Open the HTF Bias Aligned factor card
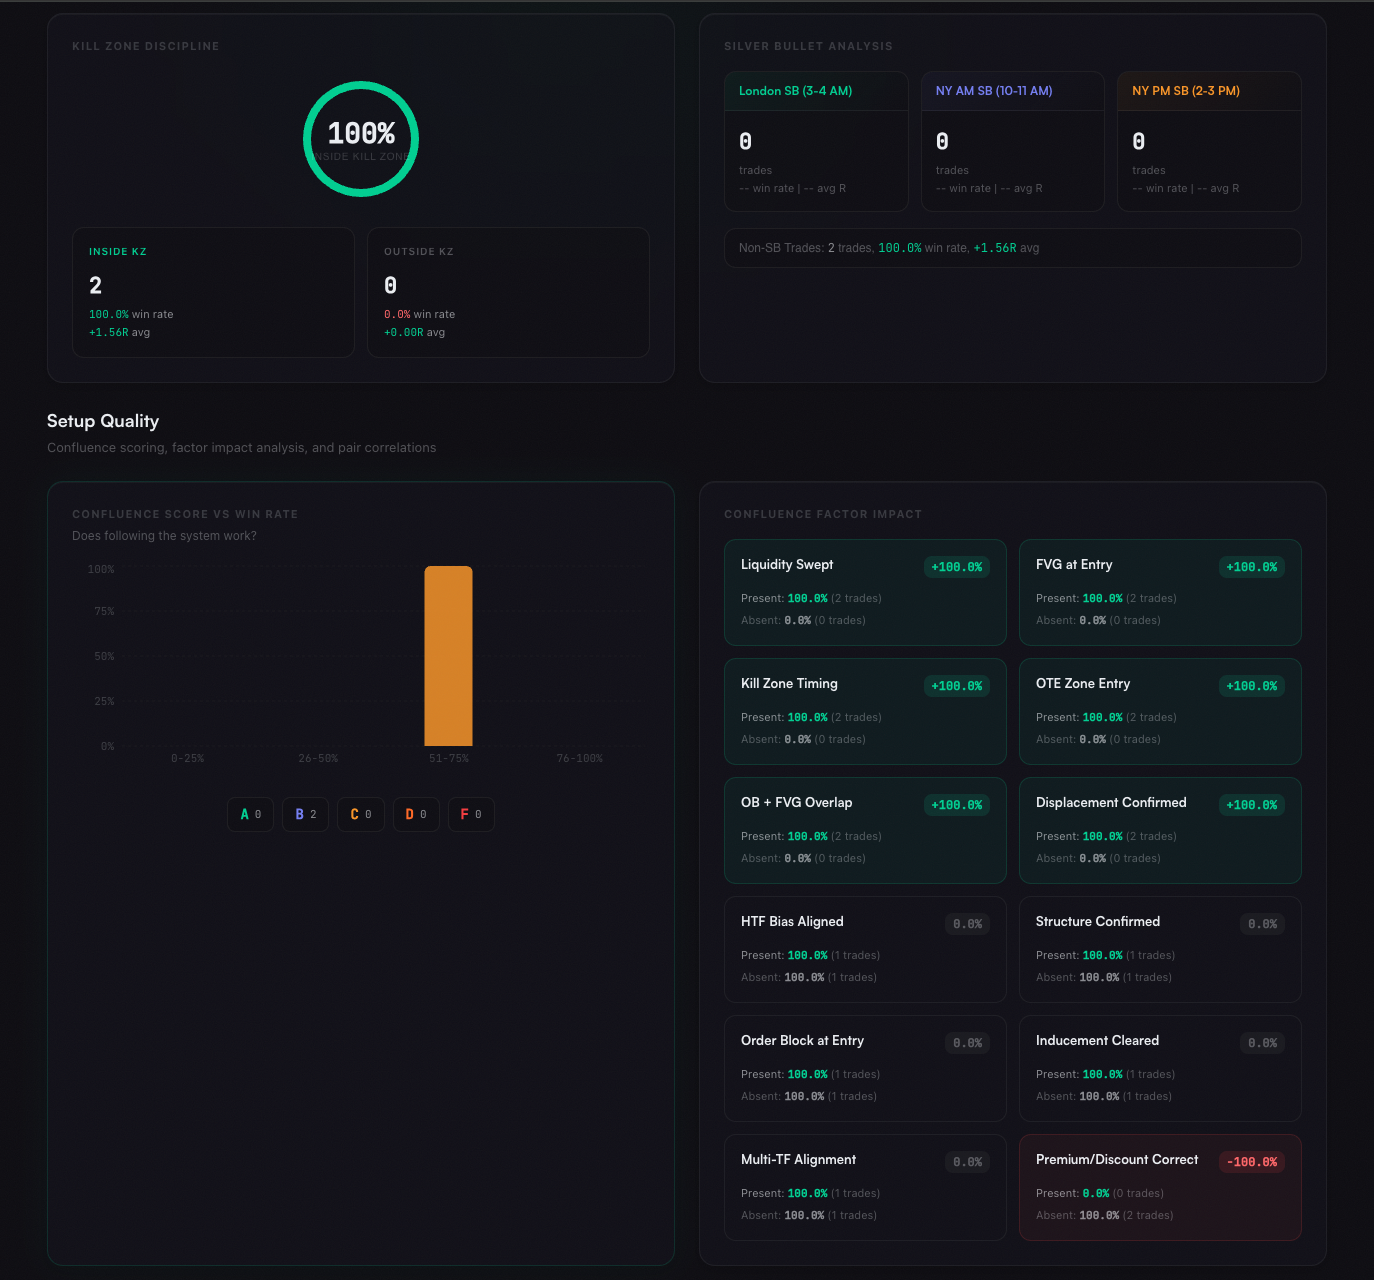1374x1280 pixels. point(864,949)
